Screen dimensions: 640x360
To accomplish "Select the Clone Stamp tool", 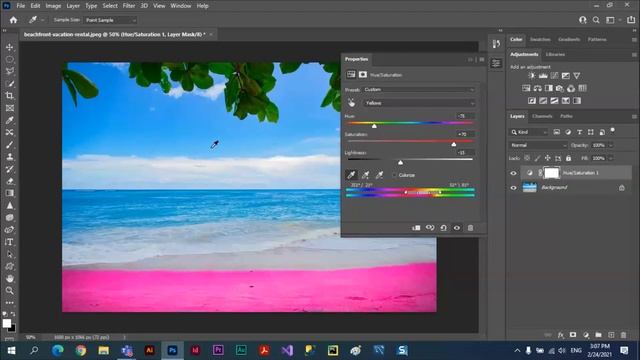I will (x=9, y=157).
